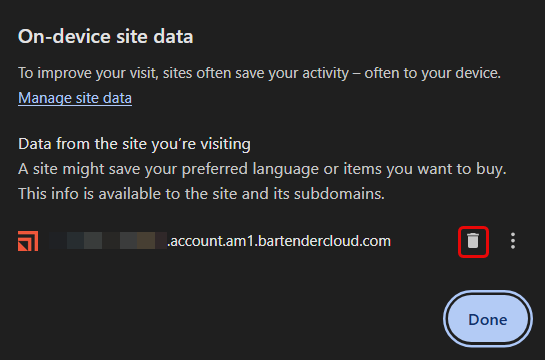Click the site logo beside the domain name

(x=28, y=241)
